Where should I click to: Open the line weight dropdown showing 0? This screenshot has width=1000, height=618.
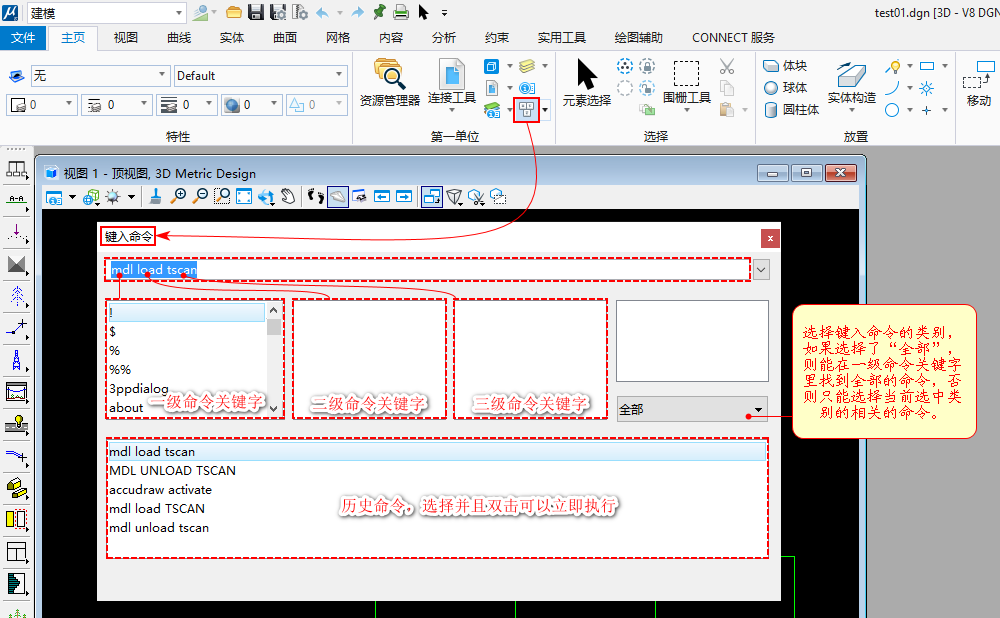pos(186,105)
